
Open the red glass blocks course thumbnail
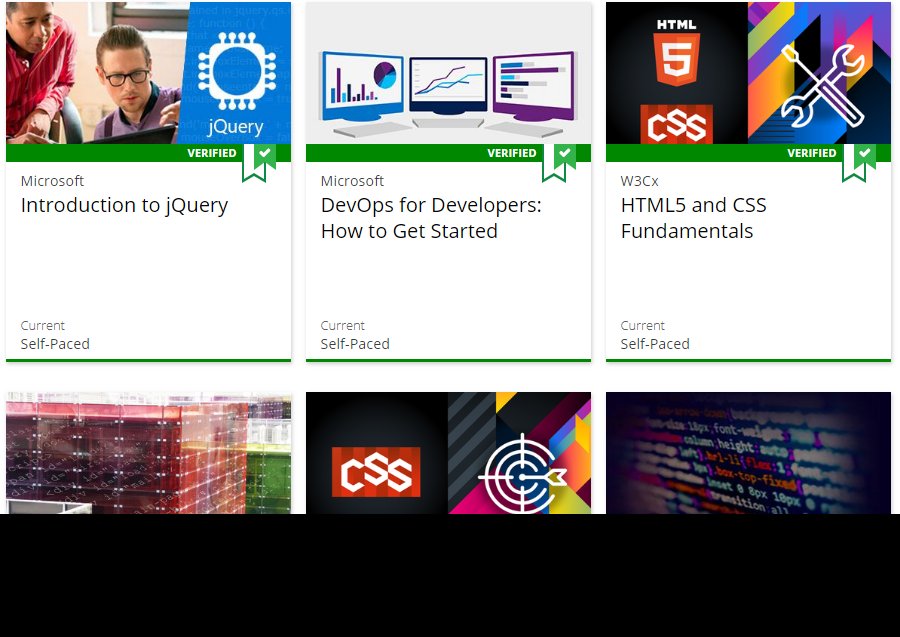(x=148, y=453)
